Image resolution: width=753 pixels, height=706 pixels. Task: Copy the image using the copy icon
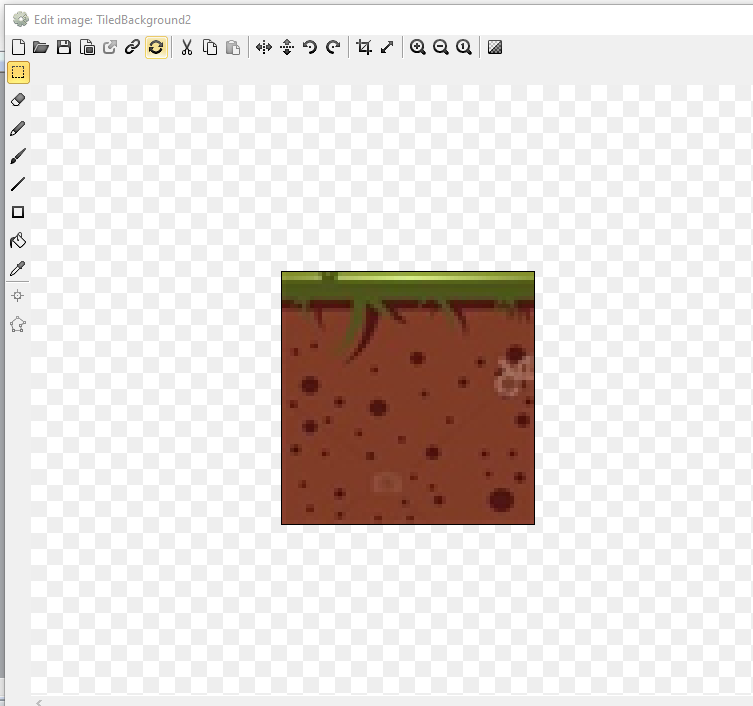click(210, 47)
